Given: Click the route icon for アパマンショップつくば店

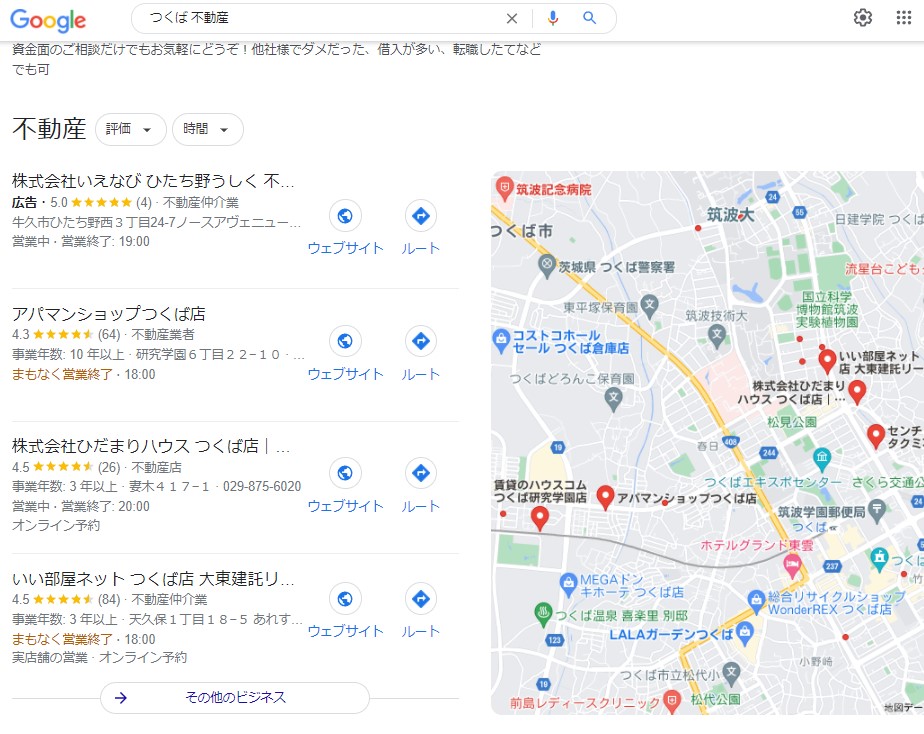Looking at the screenshot, I should click(421, 341).
